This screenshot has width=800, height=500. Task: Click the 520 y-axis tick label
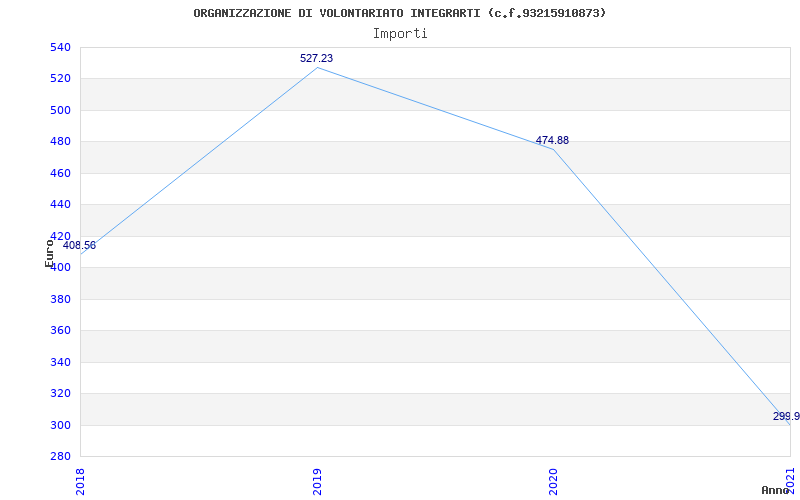click(60, 79)
